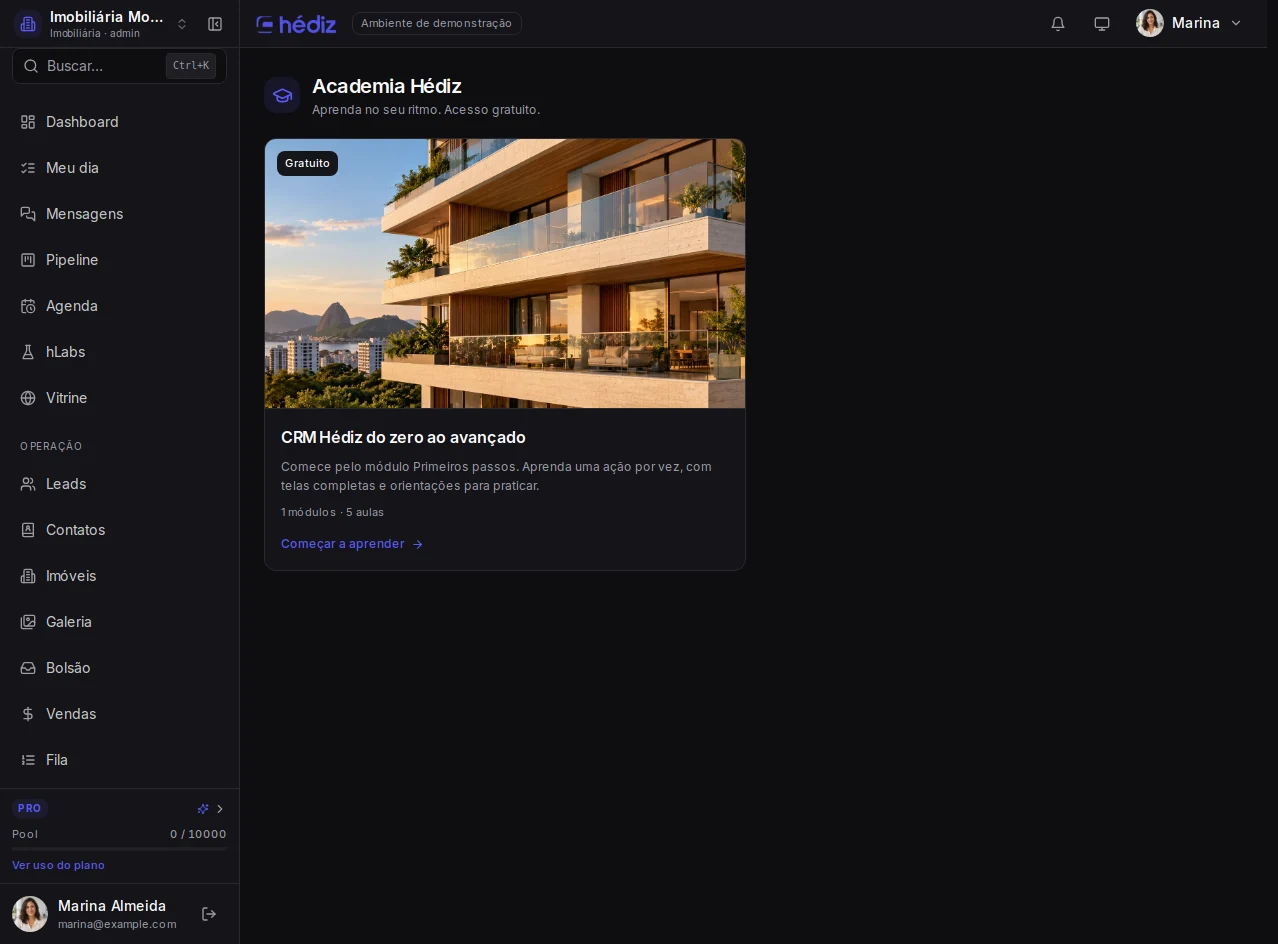
Task: Click the "1 módulos · 5 aulas" text
Action: pos(332,512)
